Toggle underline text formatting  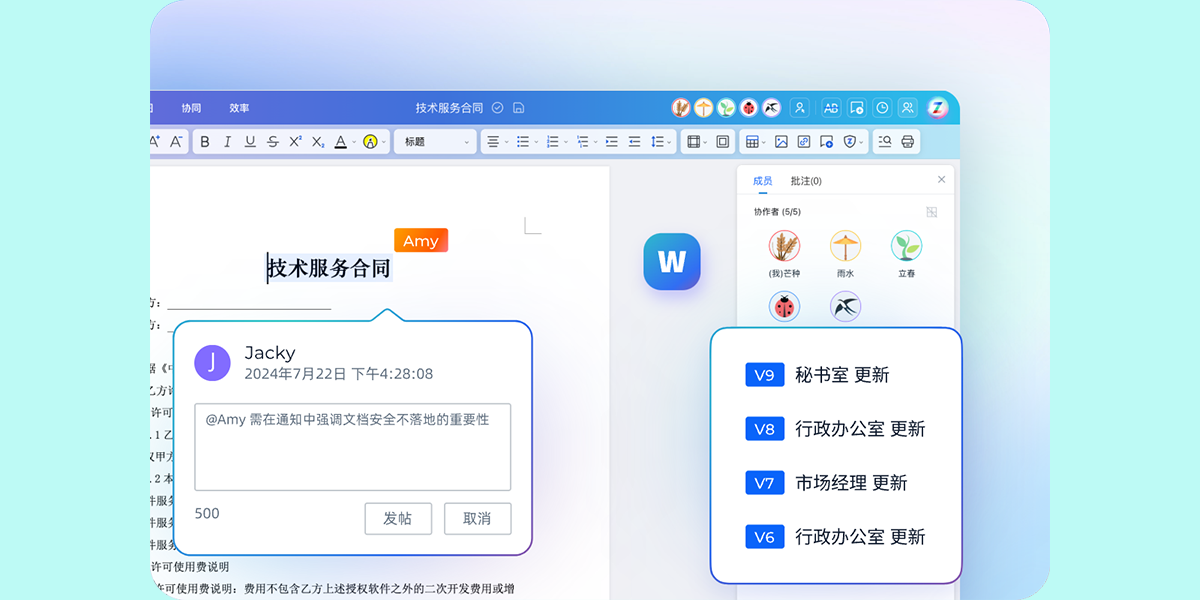(250, 142)
